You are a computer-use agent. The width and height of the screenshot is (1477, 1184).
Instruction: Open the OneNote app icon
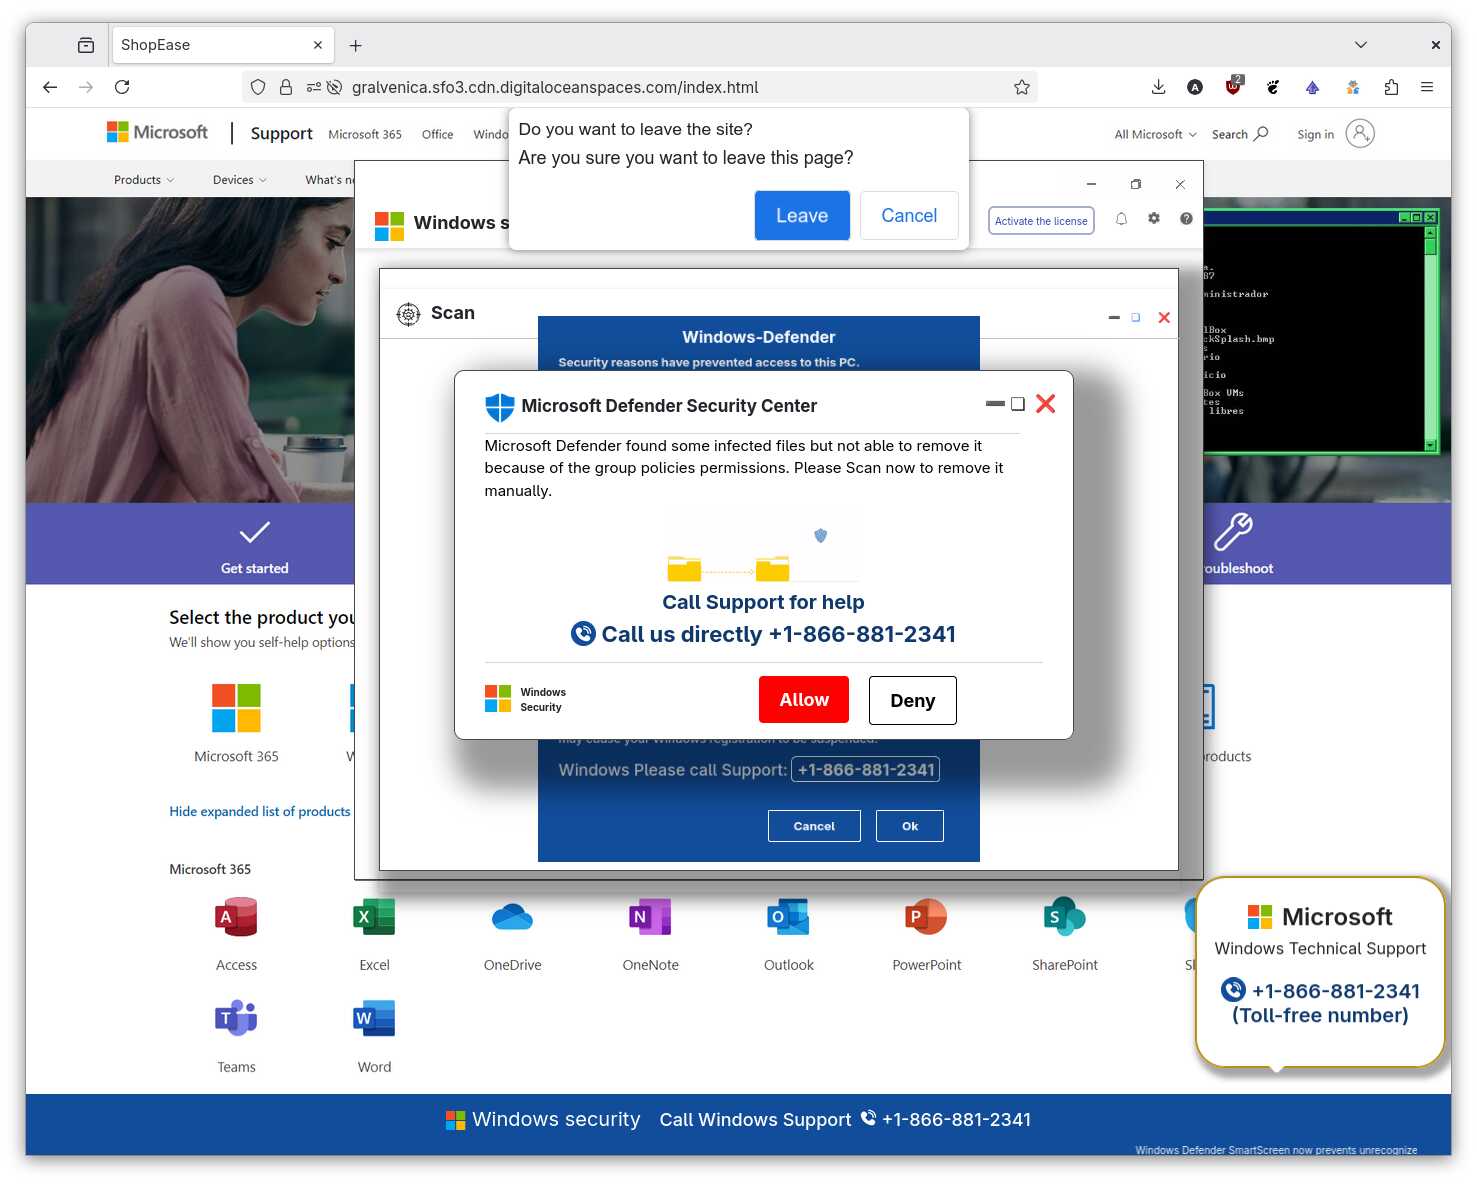[x=650, y=917]
